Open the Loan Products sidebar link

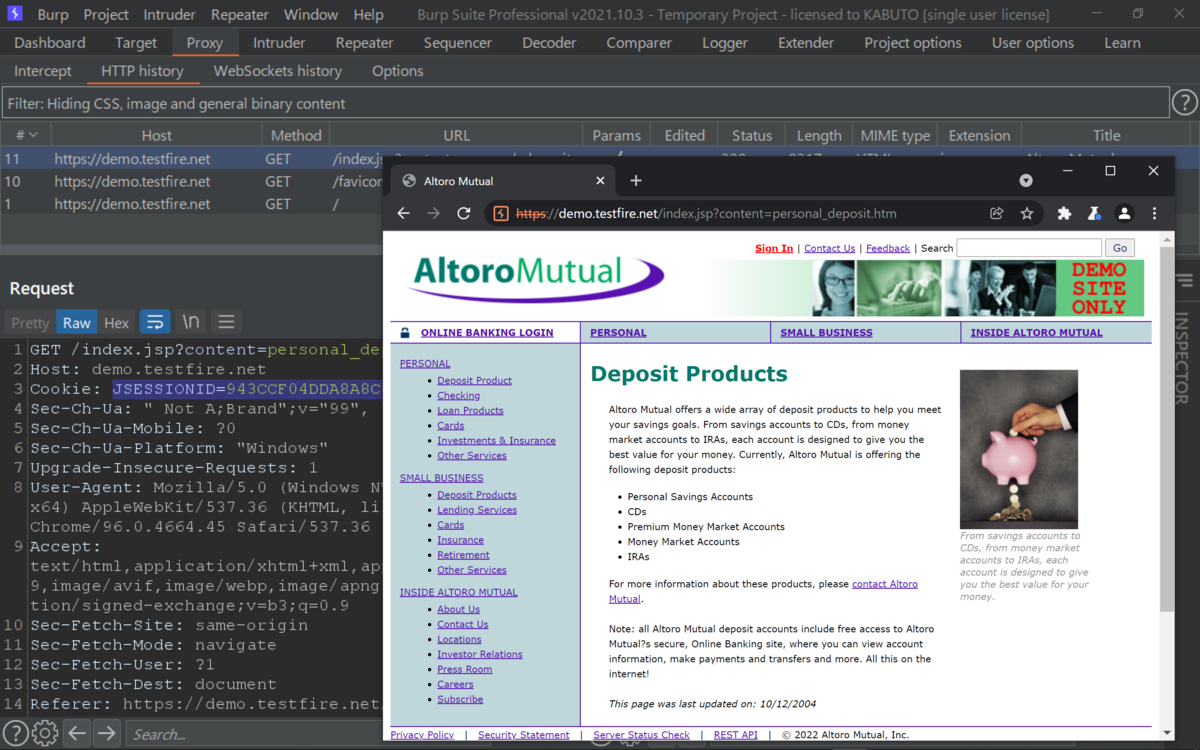470,410
